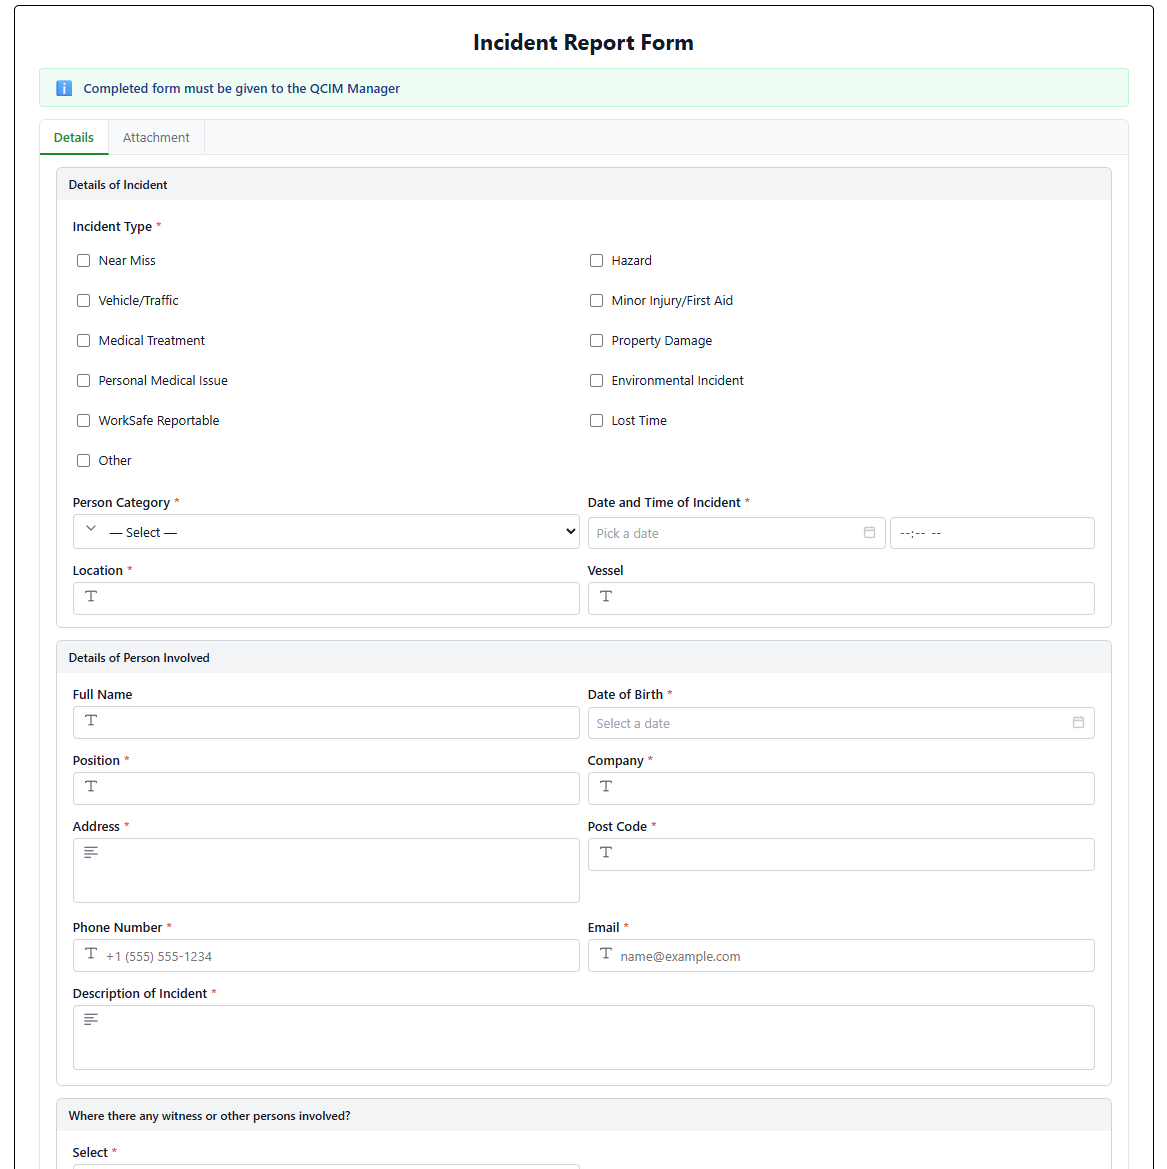Tick the Vehicle/Traffic checkbox
Viewport: 1167px width, 1169px height.
pos(84,300)
